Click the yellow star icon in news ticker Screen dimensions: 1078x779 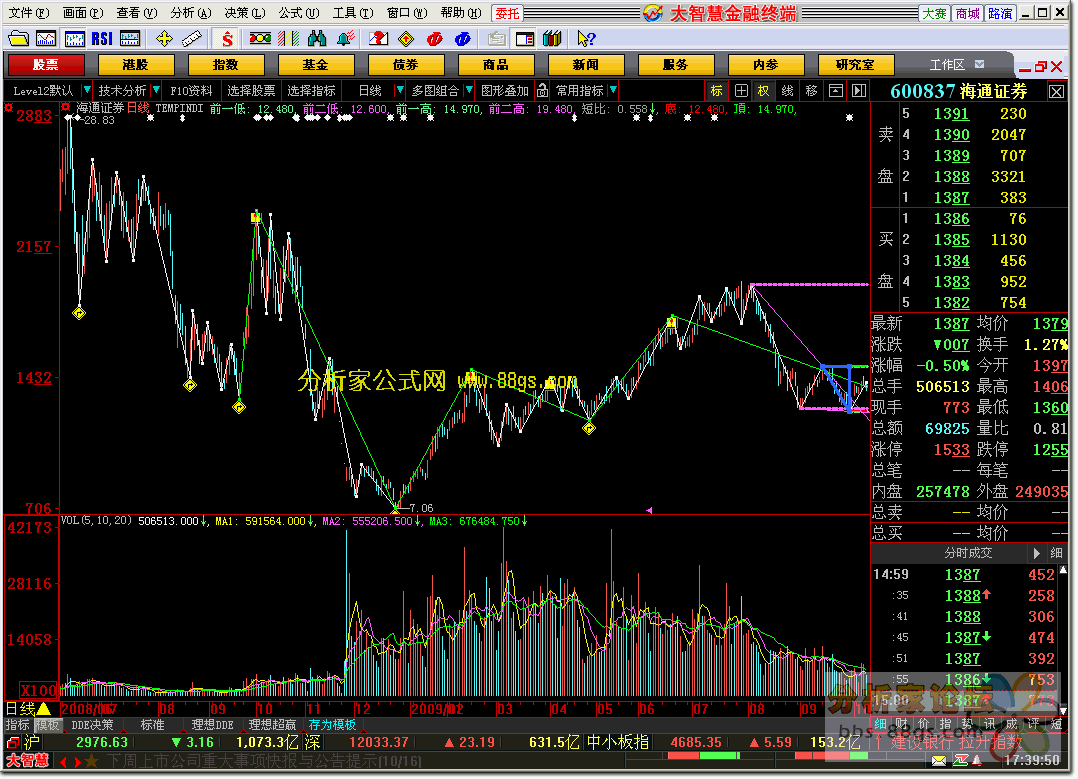point(92,761)
